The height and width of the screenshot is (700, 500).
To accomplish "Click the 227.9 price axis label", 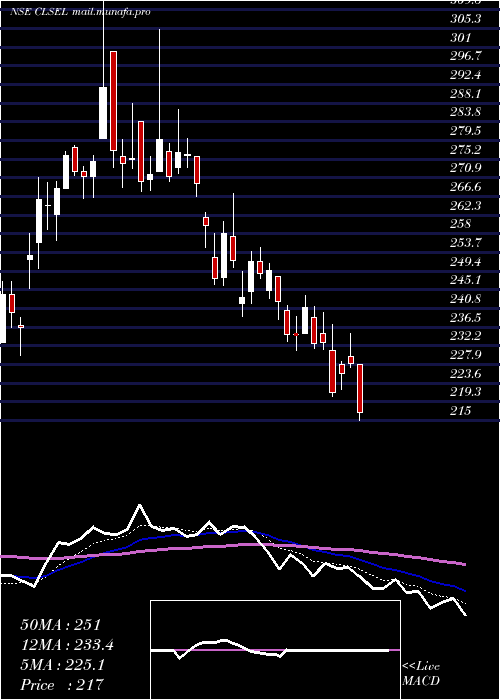I will [x=467, y=355].
